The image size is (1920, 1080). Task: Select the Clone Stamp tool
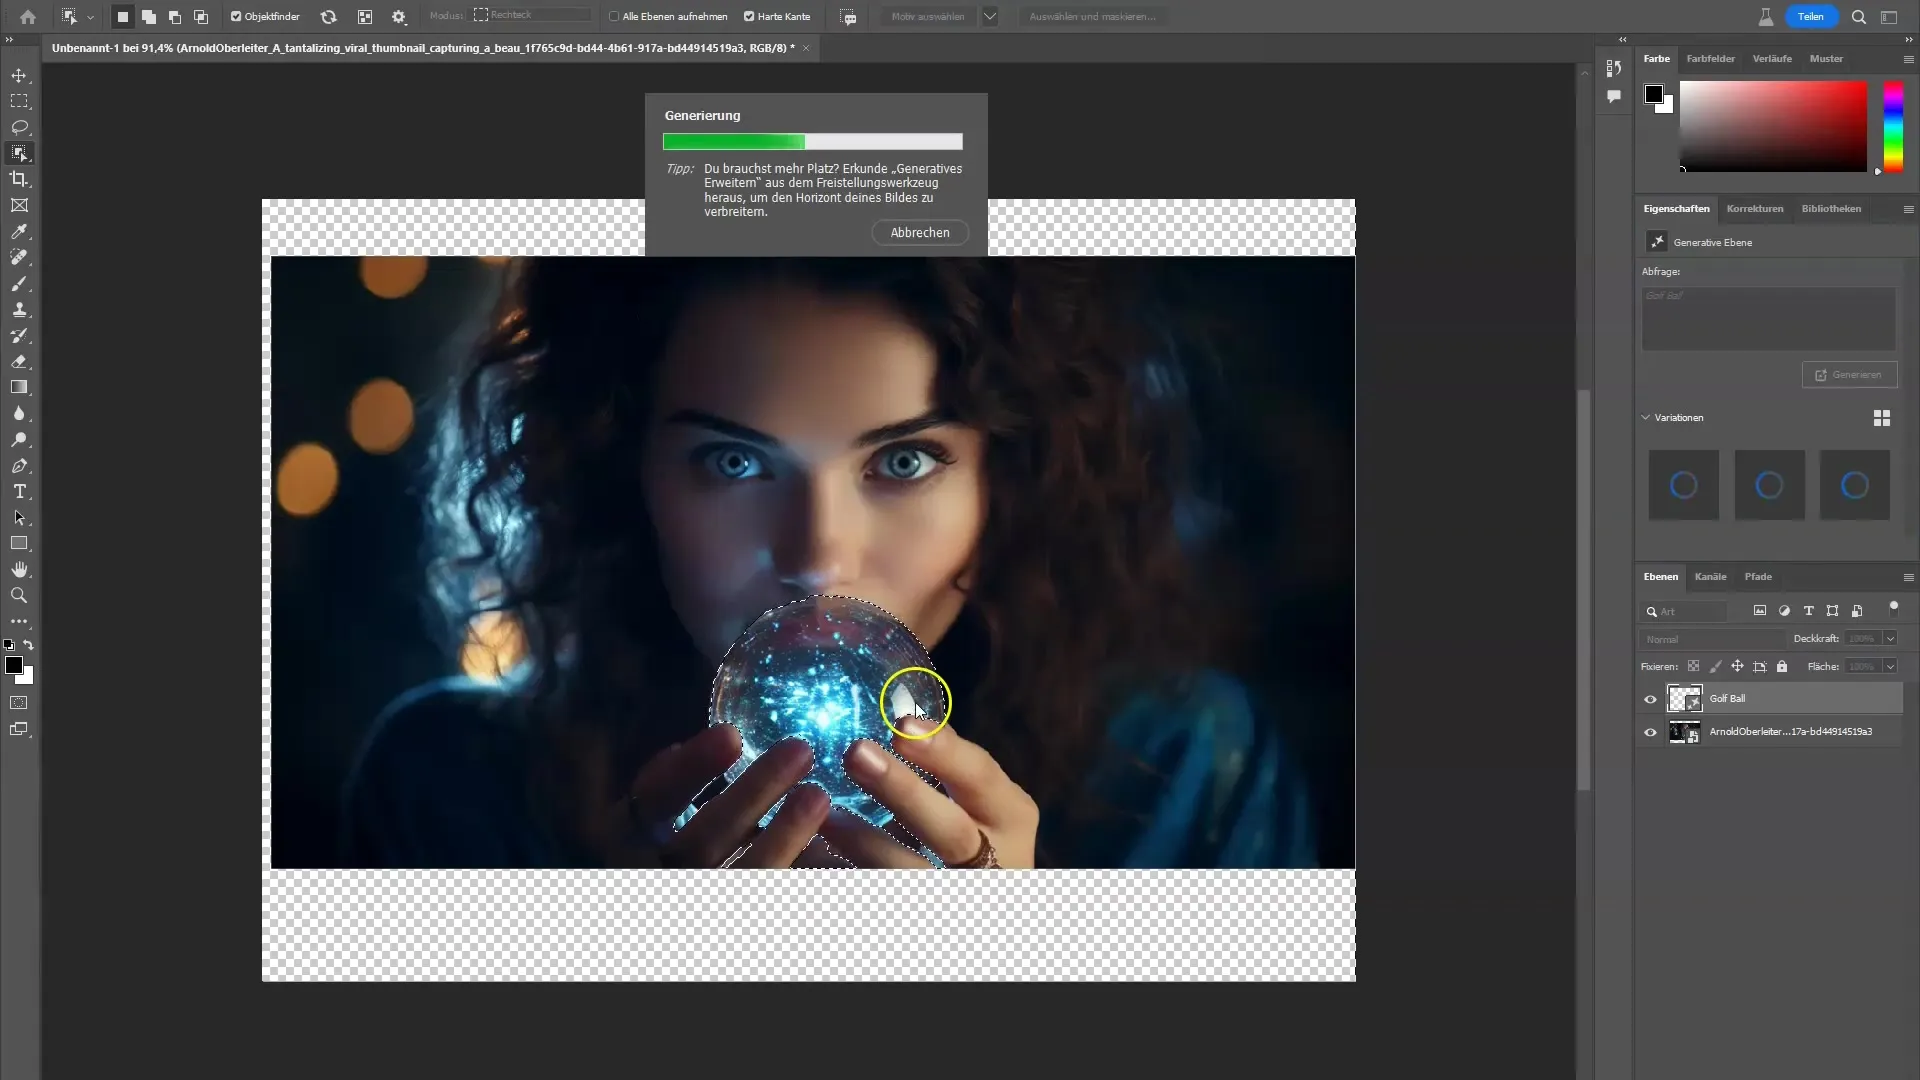pyautogui.click(x=19, y=310)
